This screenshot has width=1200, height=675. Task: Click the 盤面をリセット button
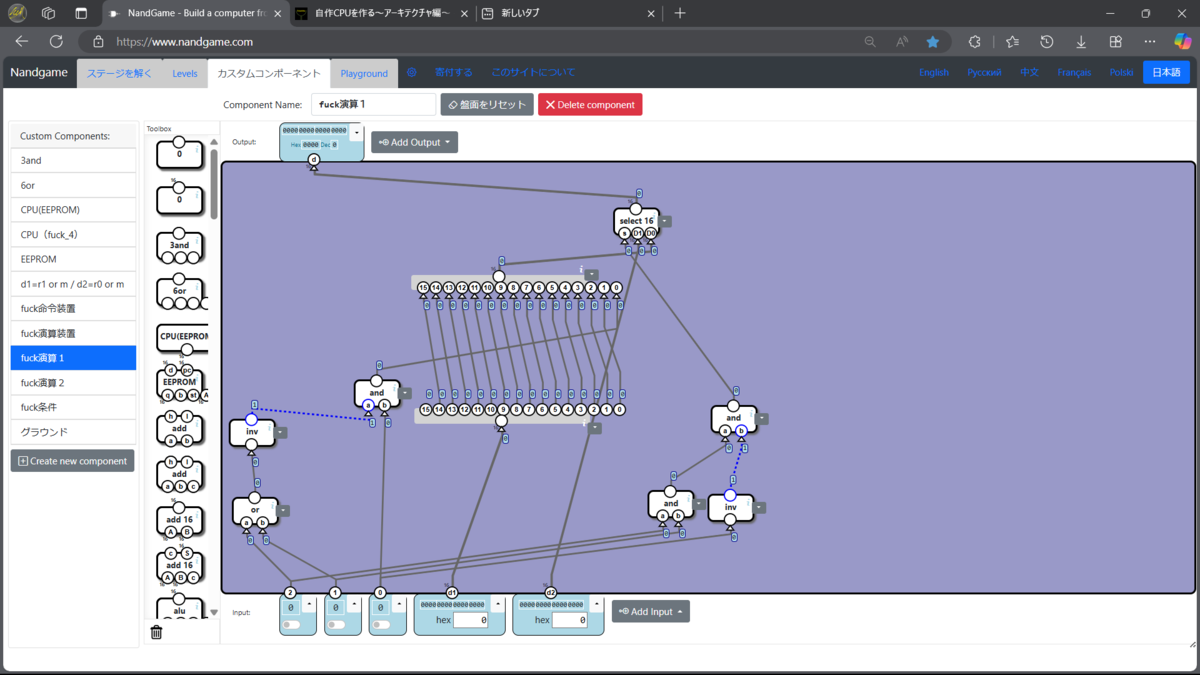point(487,105)
